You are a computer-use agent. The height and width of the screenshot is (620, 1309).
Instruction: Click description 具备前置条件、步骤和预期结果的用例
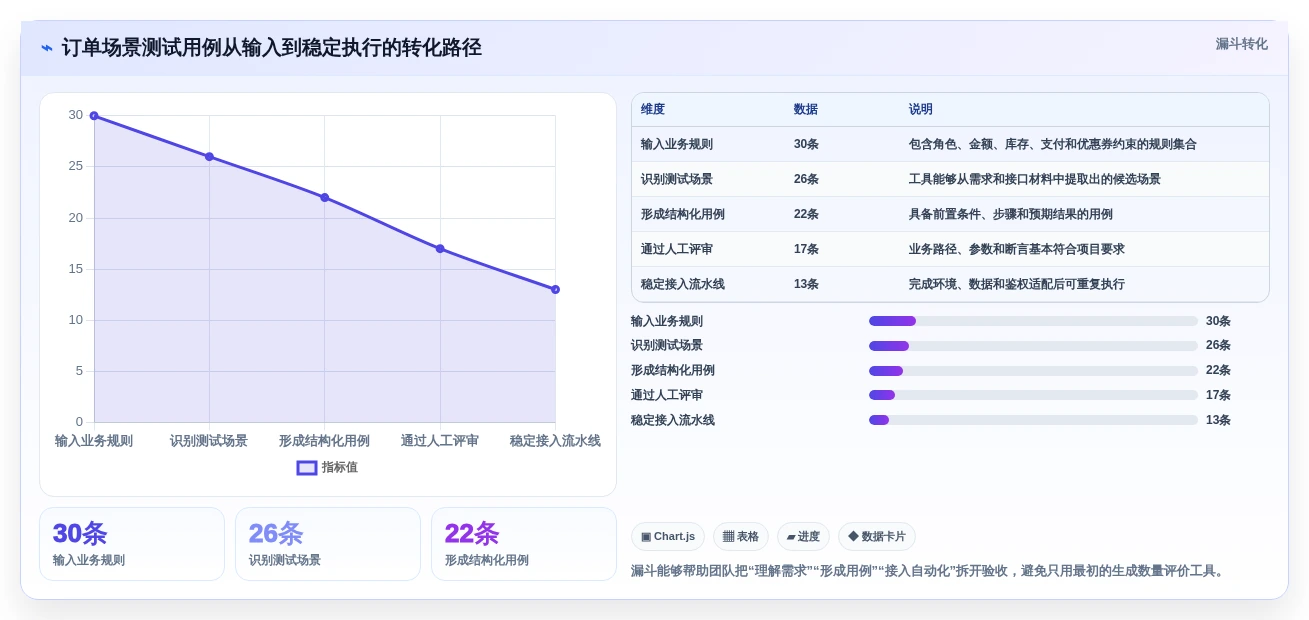(1011, 214)
